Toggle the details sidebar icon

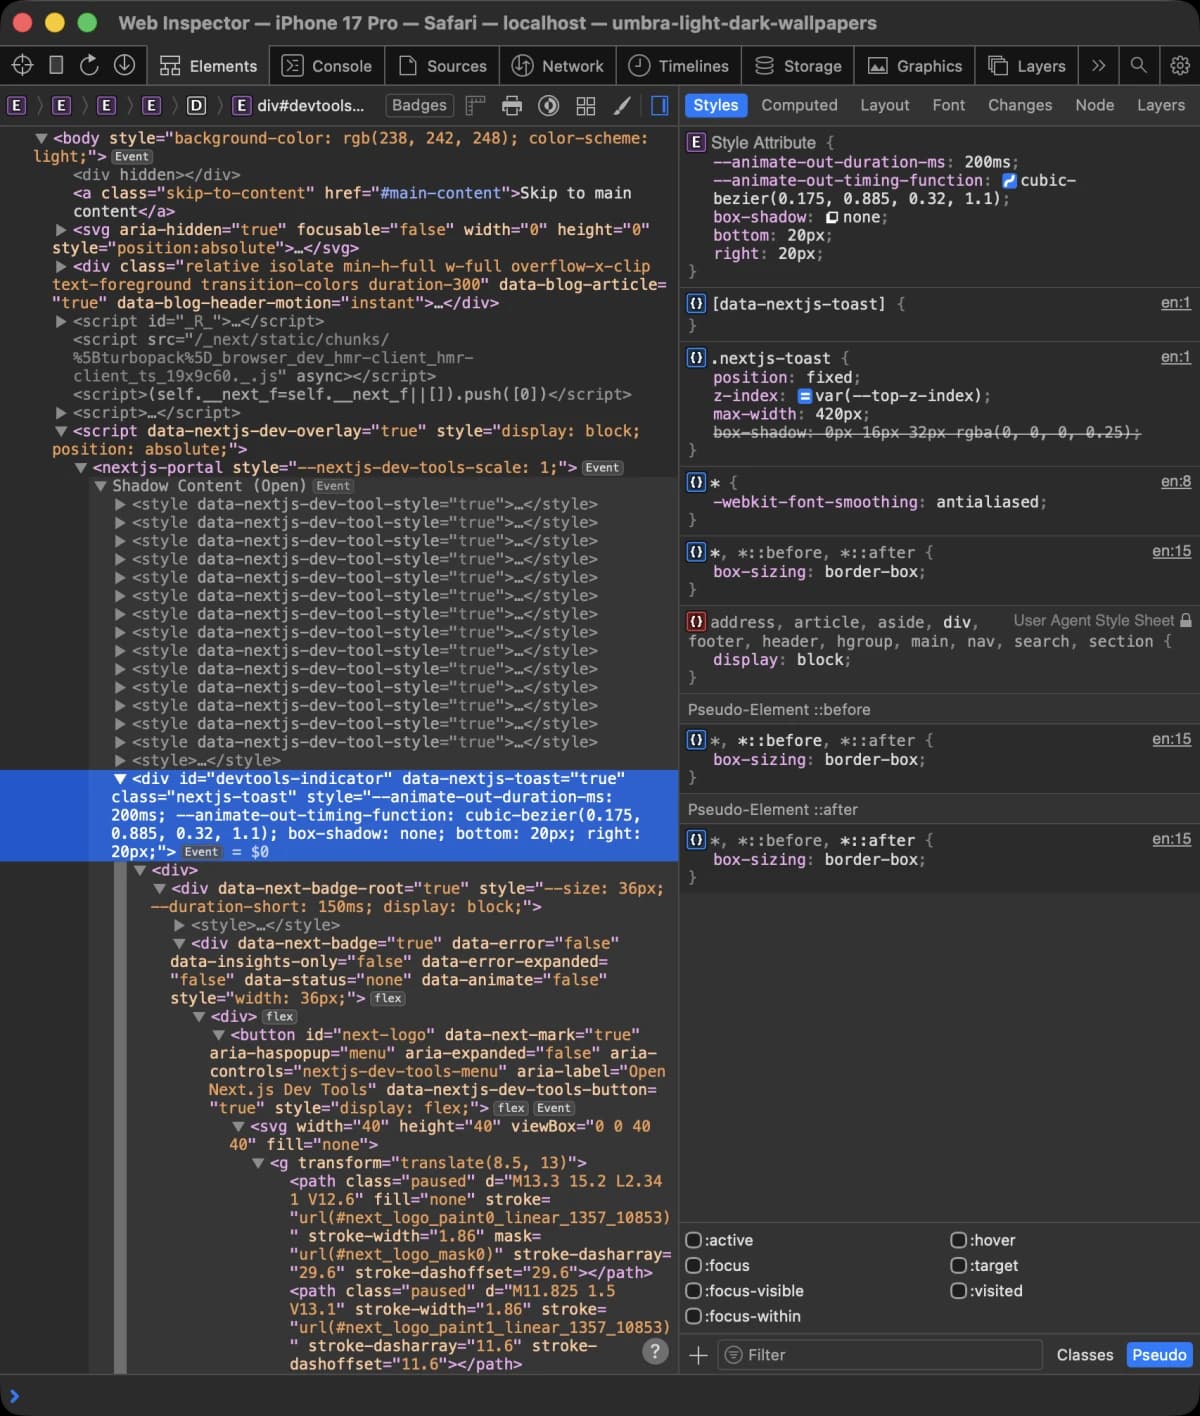pyautogui.click(x=660, y=105)
